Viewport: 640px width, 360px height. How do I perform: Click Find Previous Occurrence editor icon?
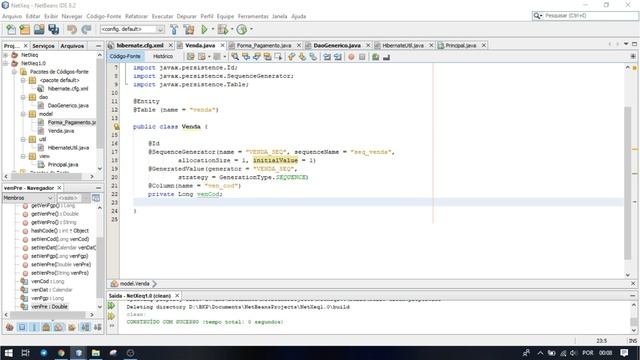point(246,57)
